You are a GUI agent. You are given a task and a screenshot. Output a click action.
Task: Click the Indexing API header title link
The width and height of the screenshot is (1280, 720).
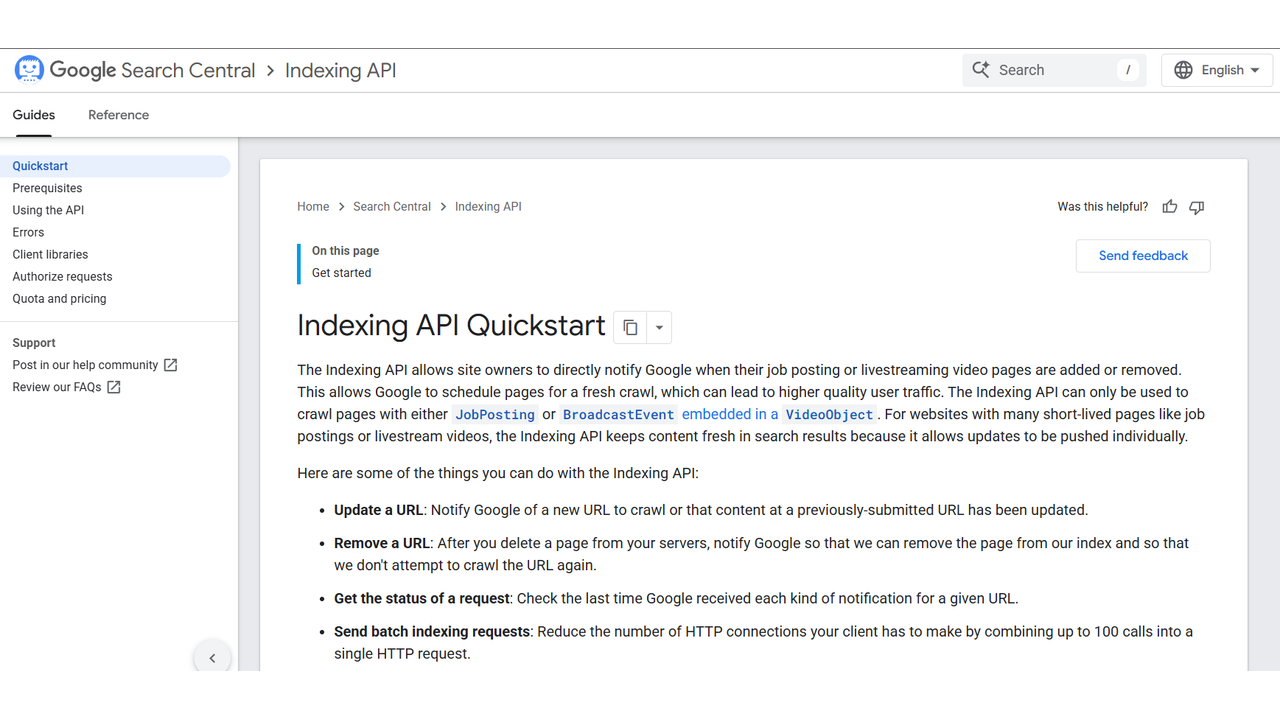341,70
